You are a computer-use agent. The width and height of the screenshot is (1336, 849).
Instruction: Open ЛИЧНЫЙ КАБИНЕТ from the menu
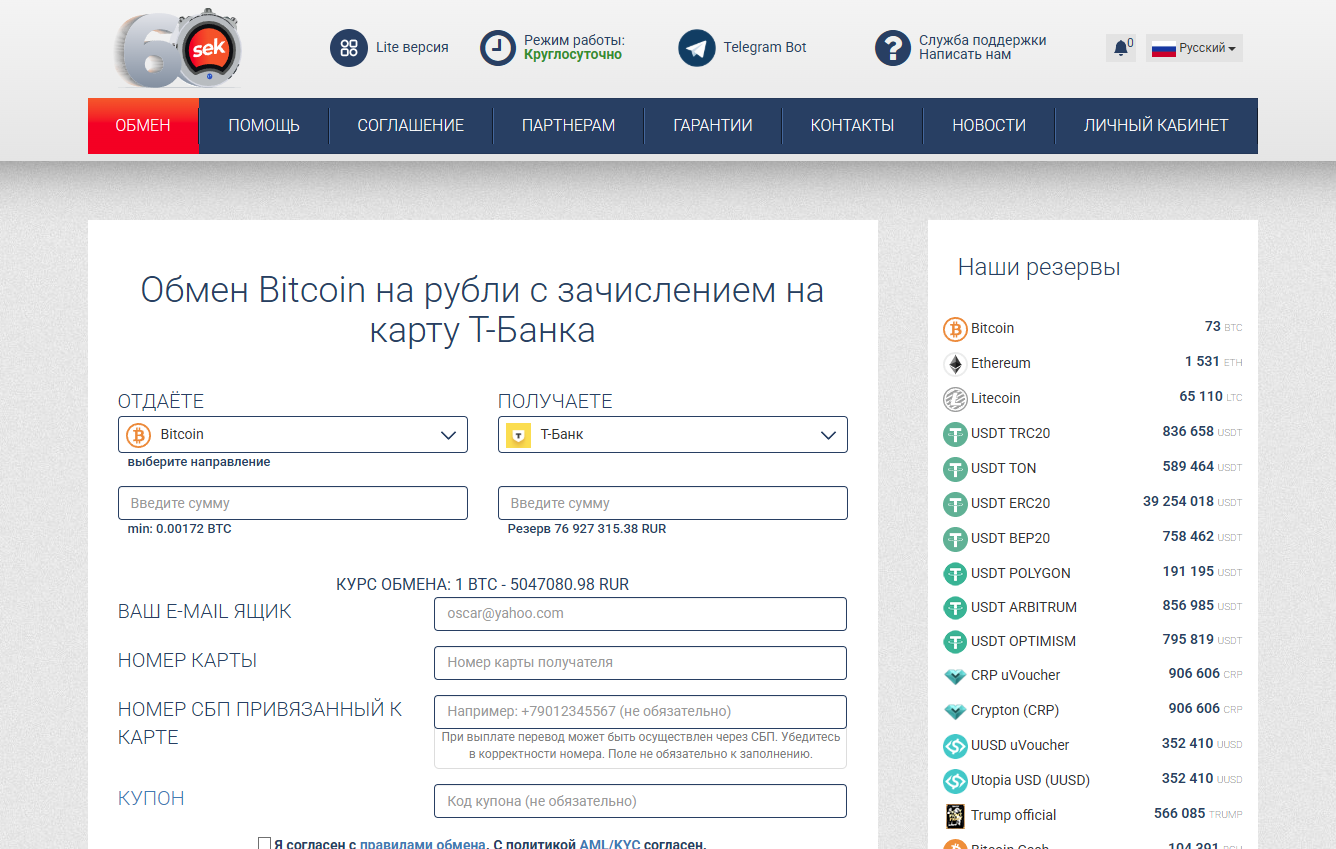(x=1156, y=125)
